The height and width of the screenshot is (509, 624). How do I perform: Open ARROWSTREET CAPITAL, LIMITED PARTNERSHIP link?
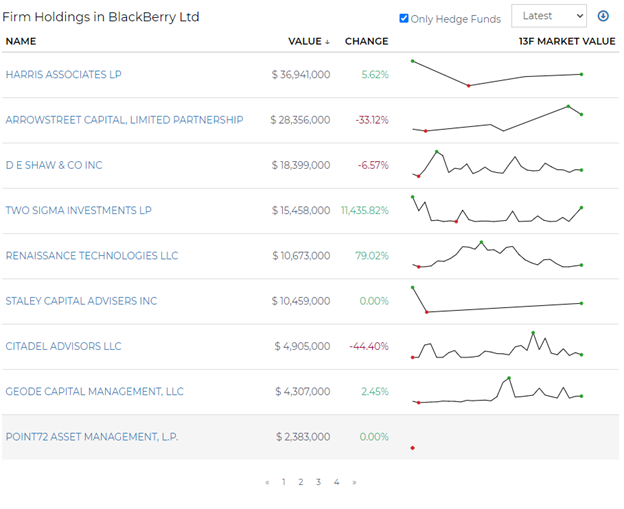pos(124,120)
